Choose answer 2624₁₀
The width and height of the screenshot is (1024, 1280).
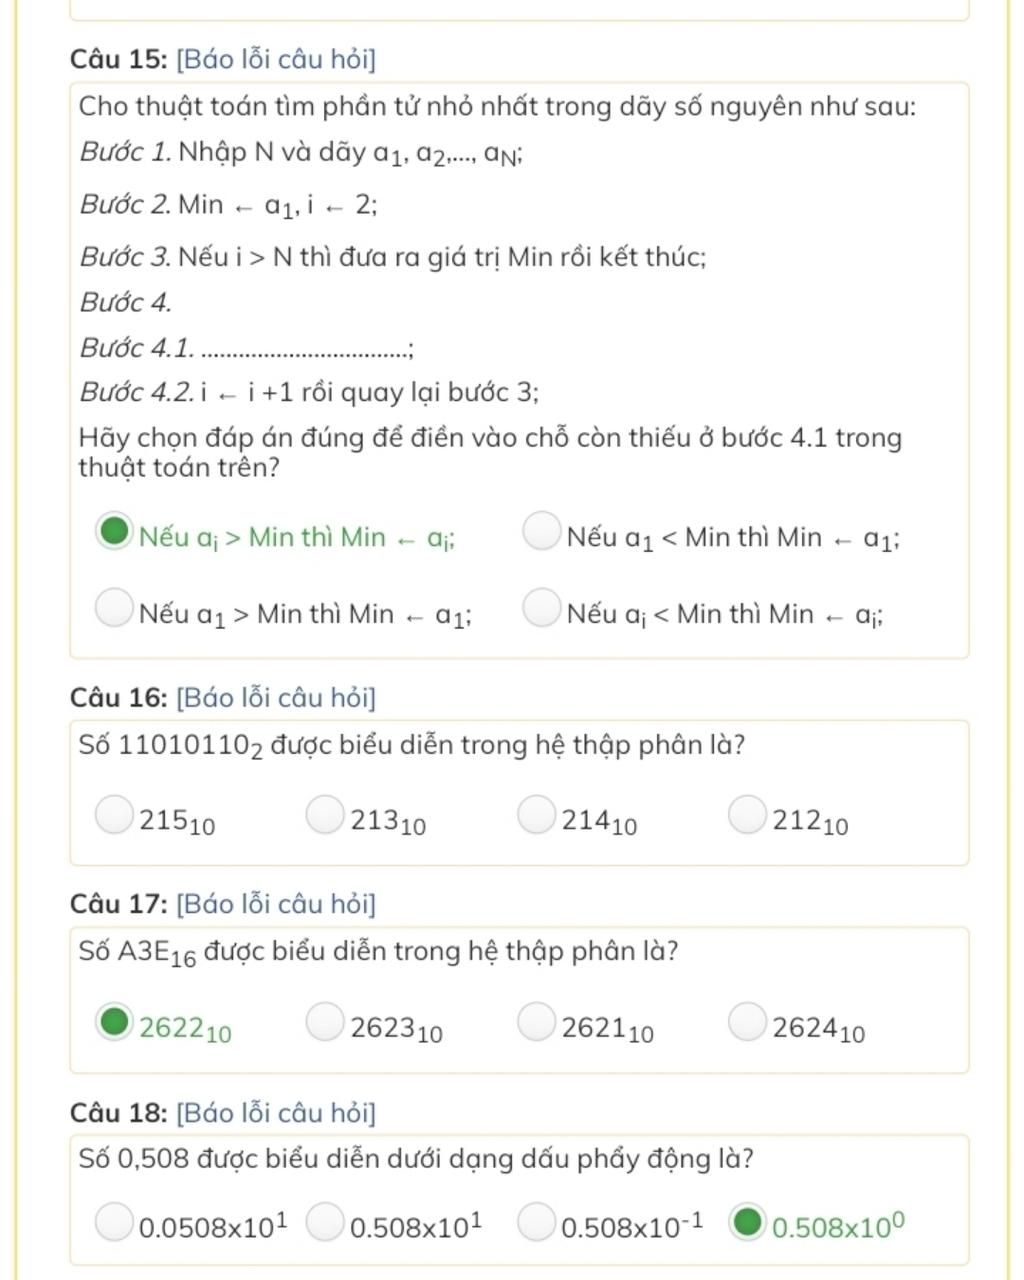747,1021
